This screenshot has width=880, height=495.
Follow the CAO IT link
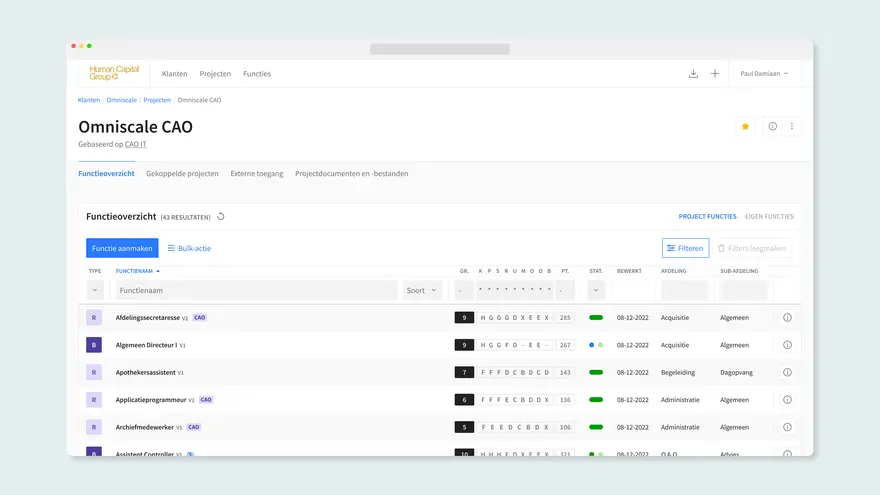(135, 144)
